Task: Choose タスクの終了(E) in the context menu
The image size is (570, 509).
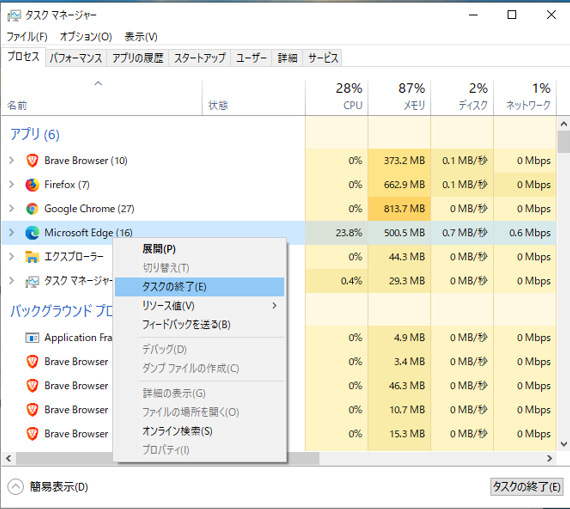Action: tap(199, 287)
